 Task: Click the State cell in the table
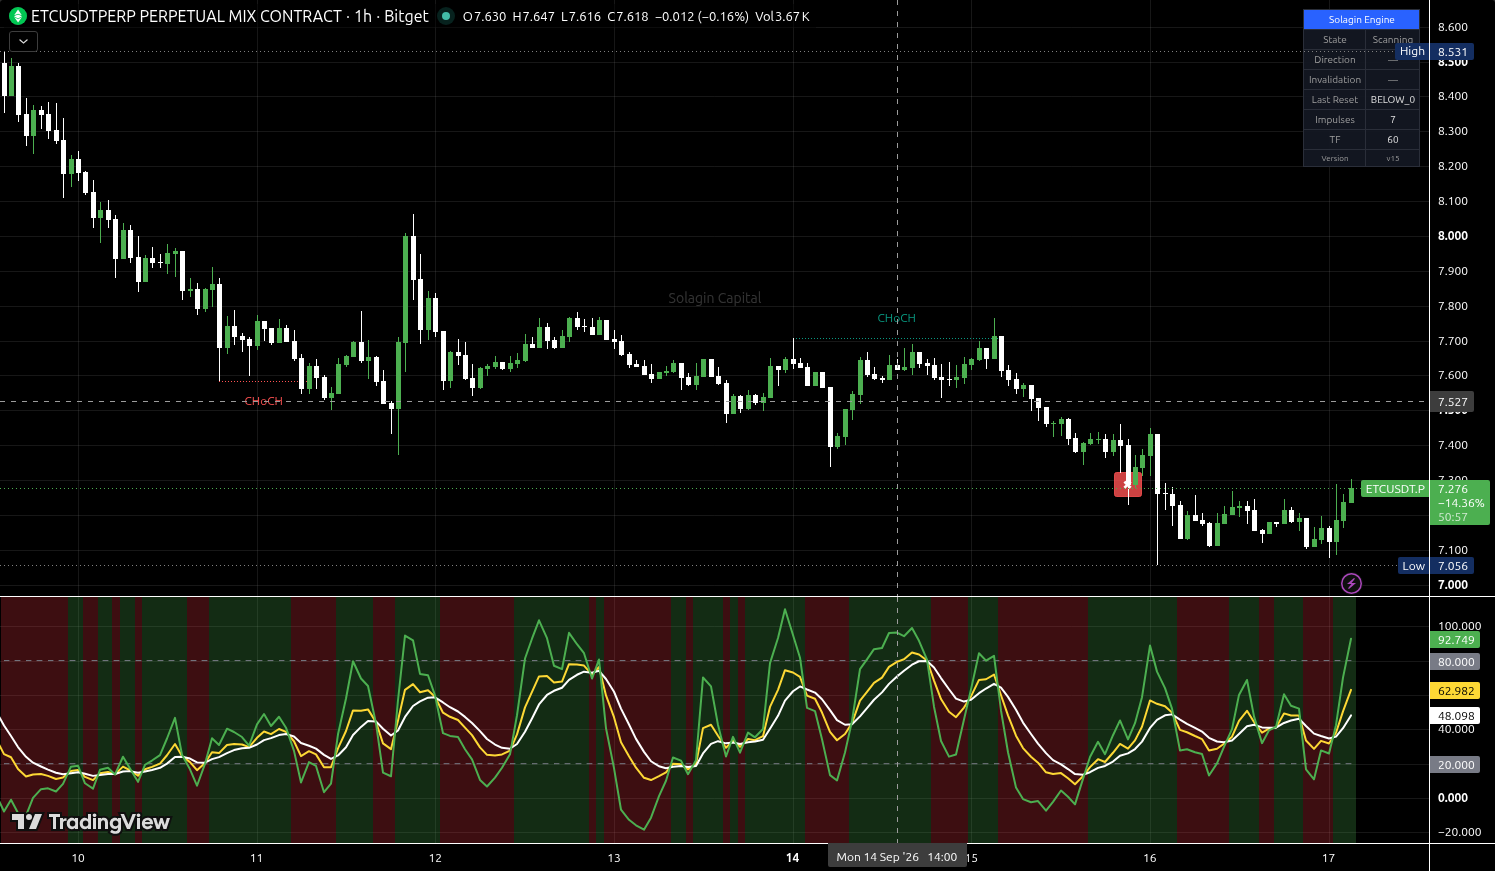coord(1335,40)
